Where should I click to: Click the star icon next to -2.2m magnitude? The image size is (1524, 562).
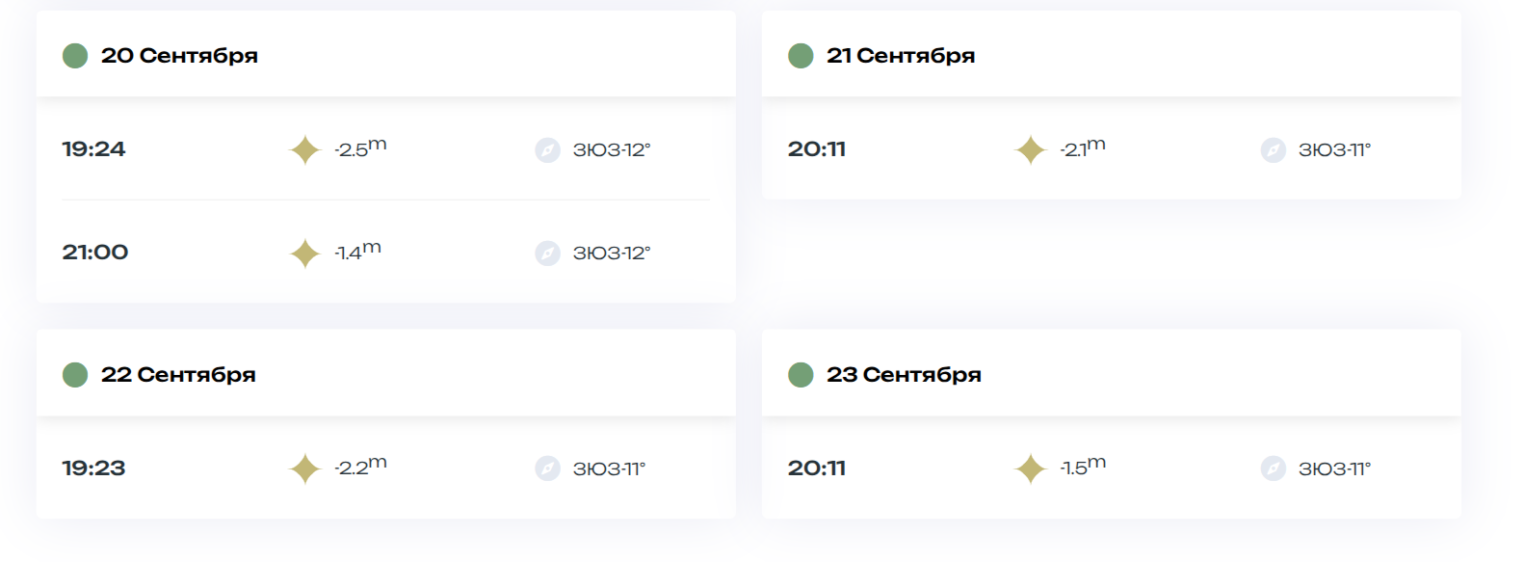click(x=304, y=469)
